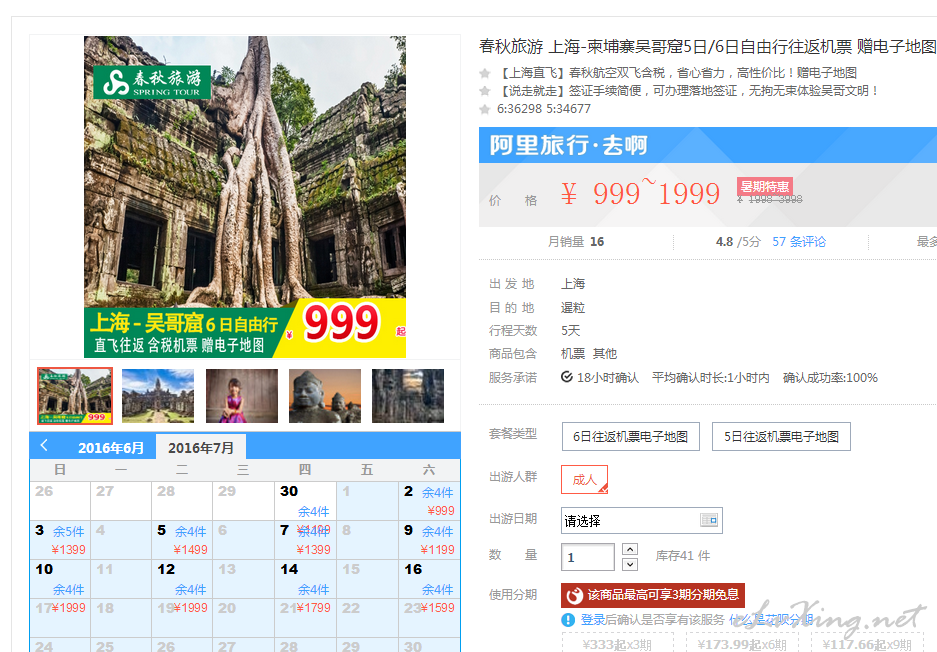Select the 成人 traveler type
Screen dimensions: 937x652
(x=584, y=479)
